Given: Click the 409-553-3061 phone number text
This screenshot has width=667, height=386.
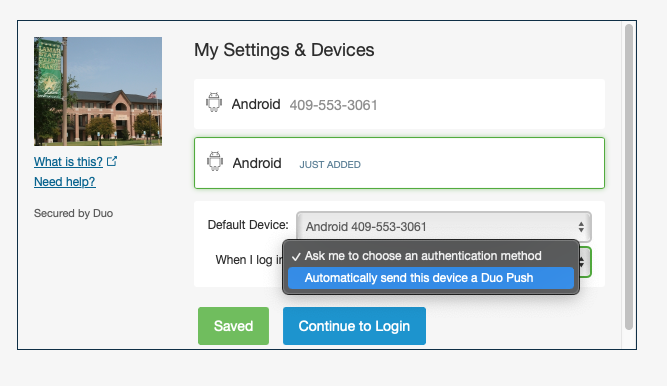Looking at the screenshot, I should (334, 105).
